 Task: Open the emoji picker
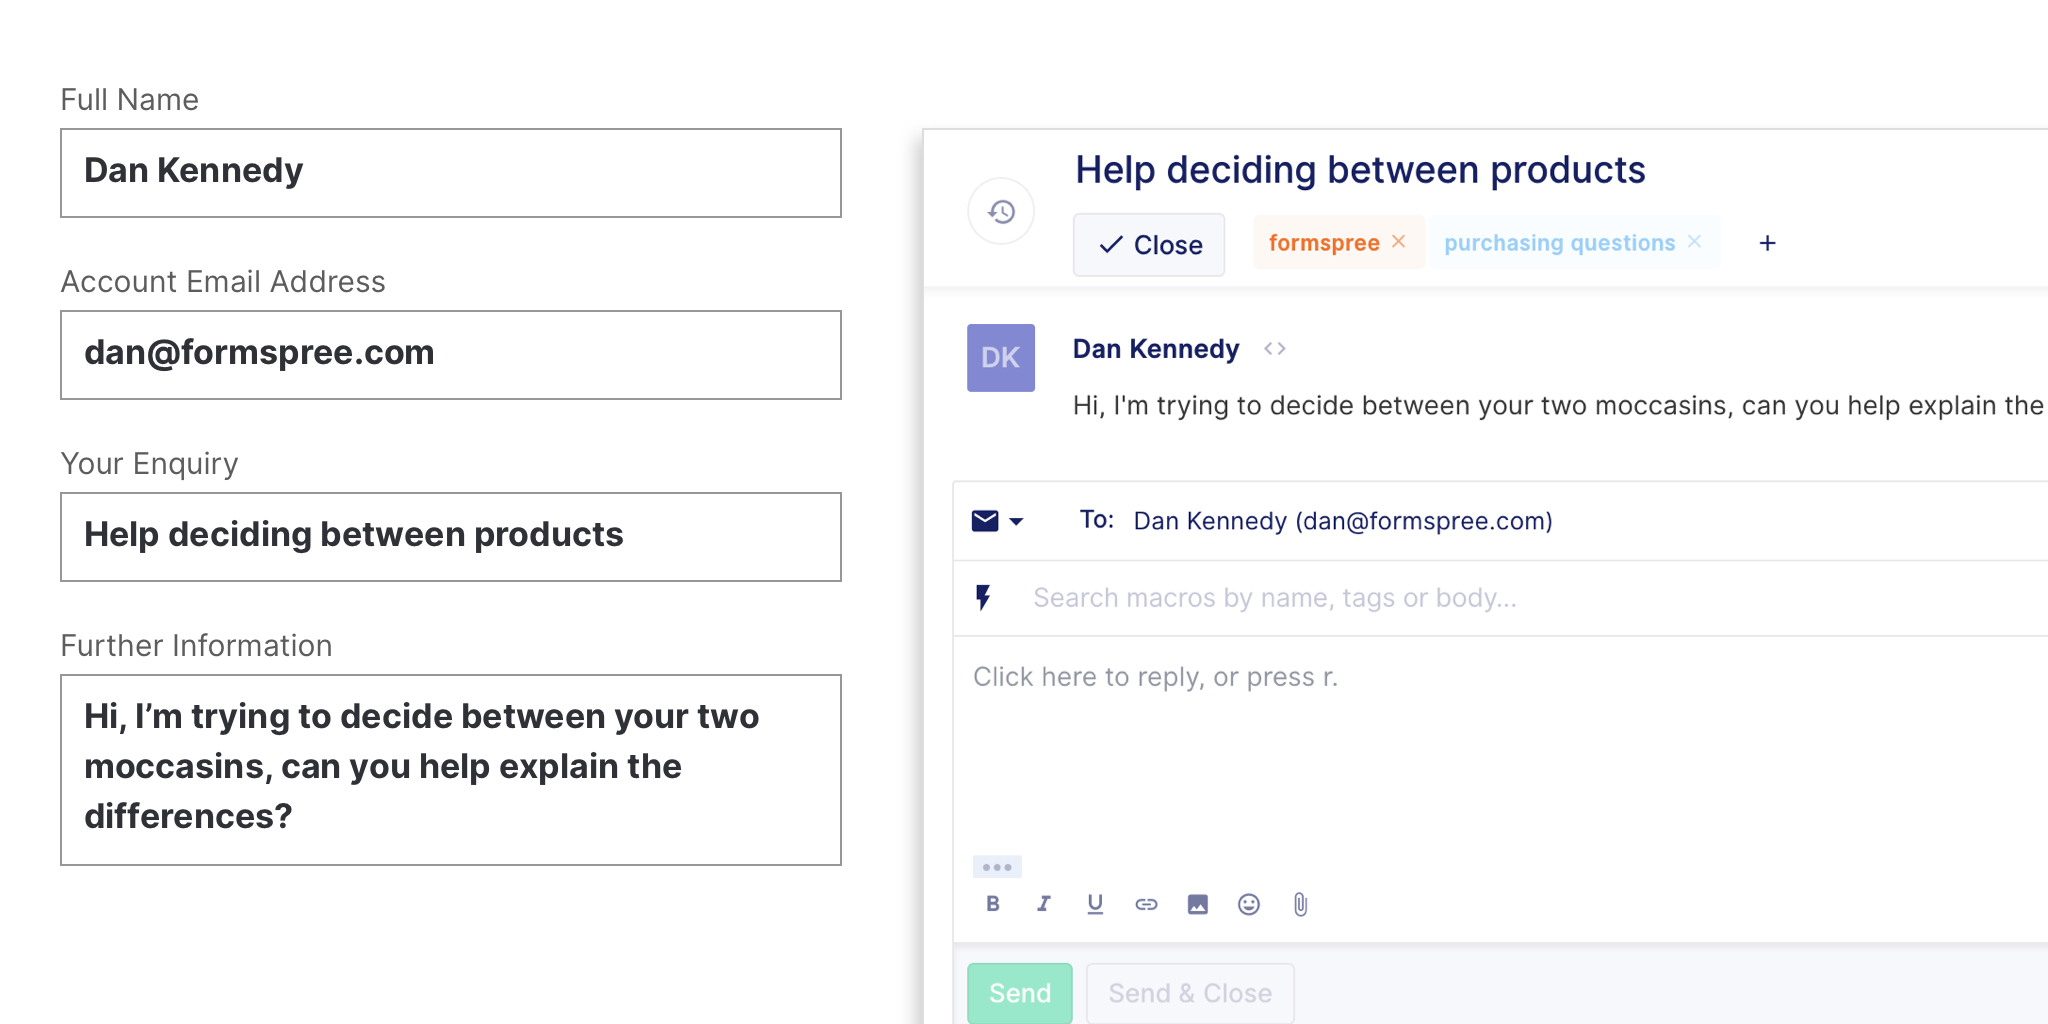pyautogui.click(x=1248, y=904)
